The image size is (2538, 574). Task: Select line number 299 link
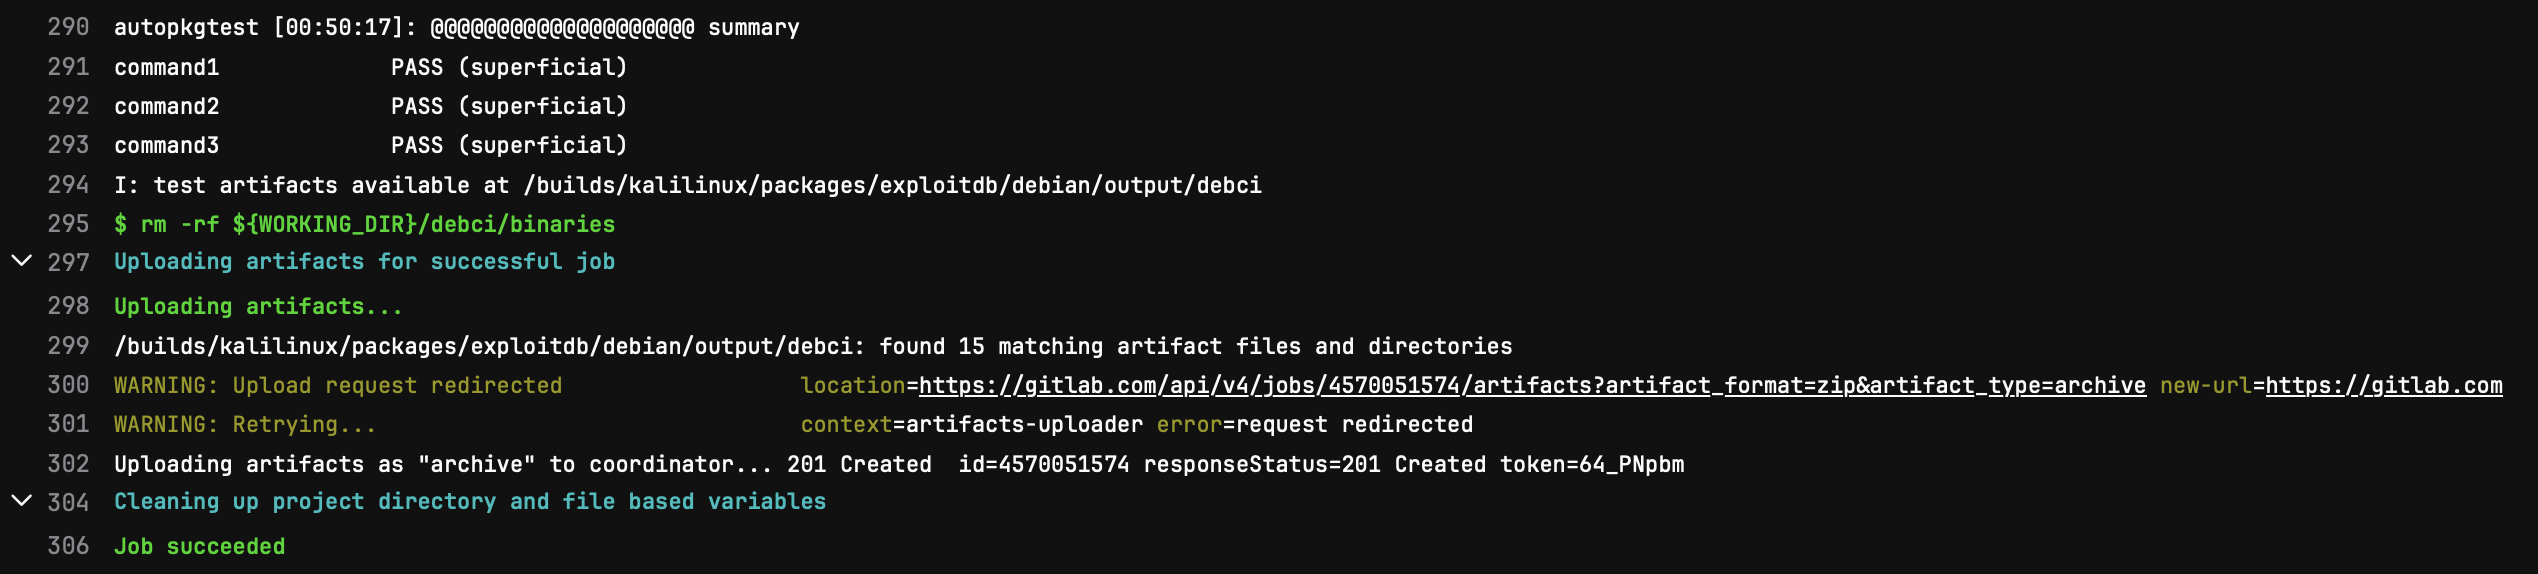68,346
